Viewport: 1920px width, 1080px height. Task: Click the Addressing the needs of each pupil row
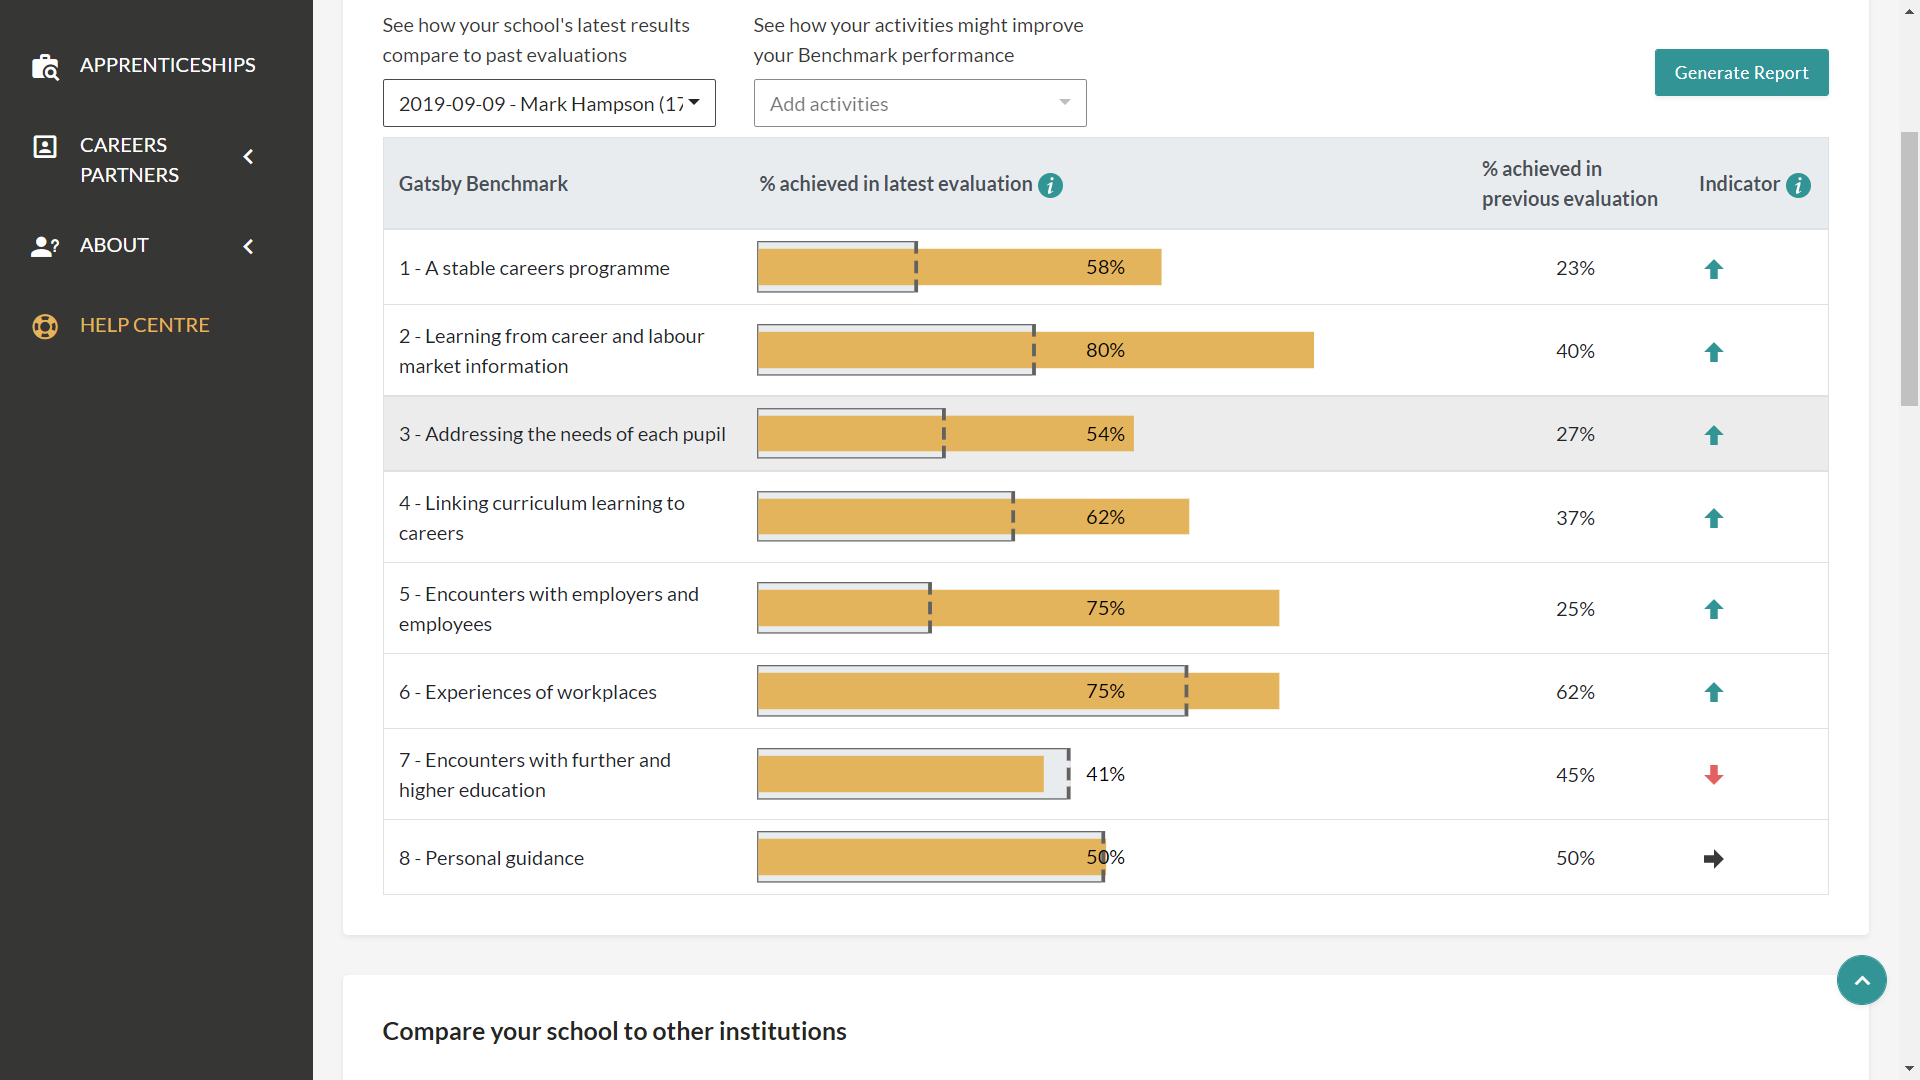pyautogui.click(x=562, y=434)
